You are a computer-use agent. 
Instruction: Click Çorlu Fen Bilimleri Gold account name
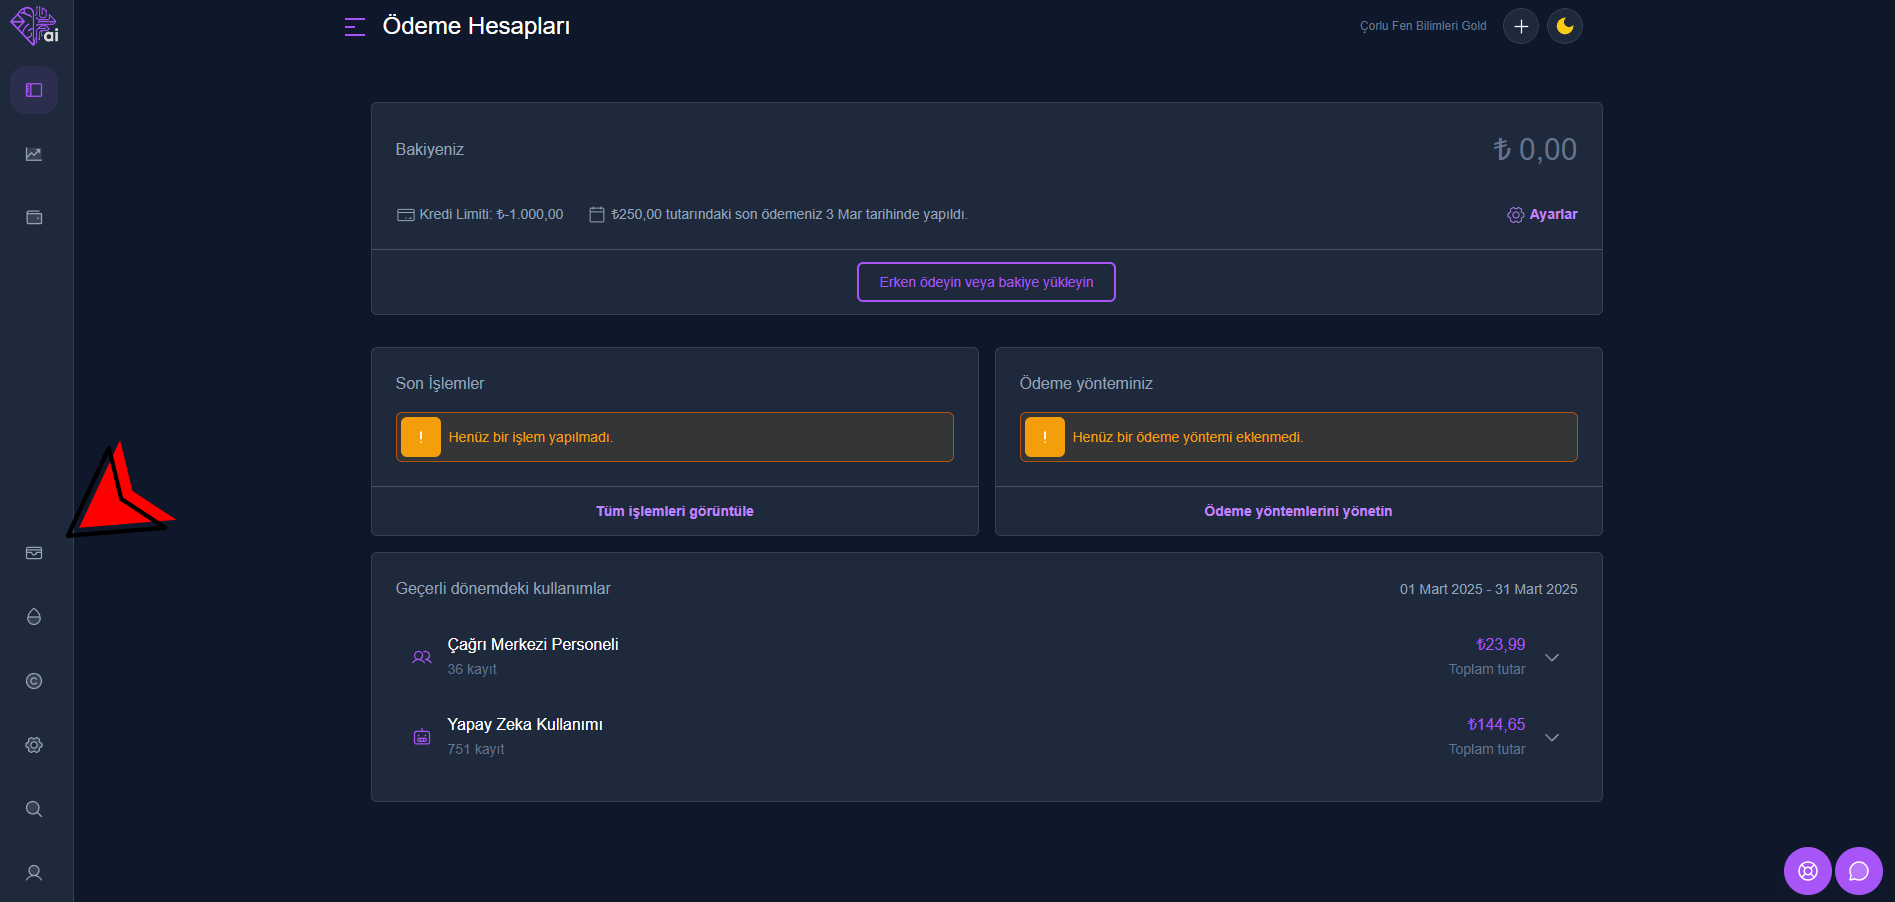1423,26
